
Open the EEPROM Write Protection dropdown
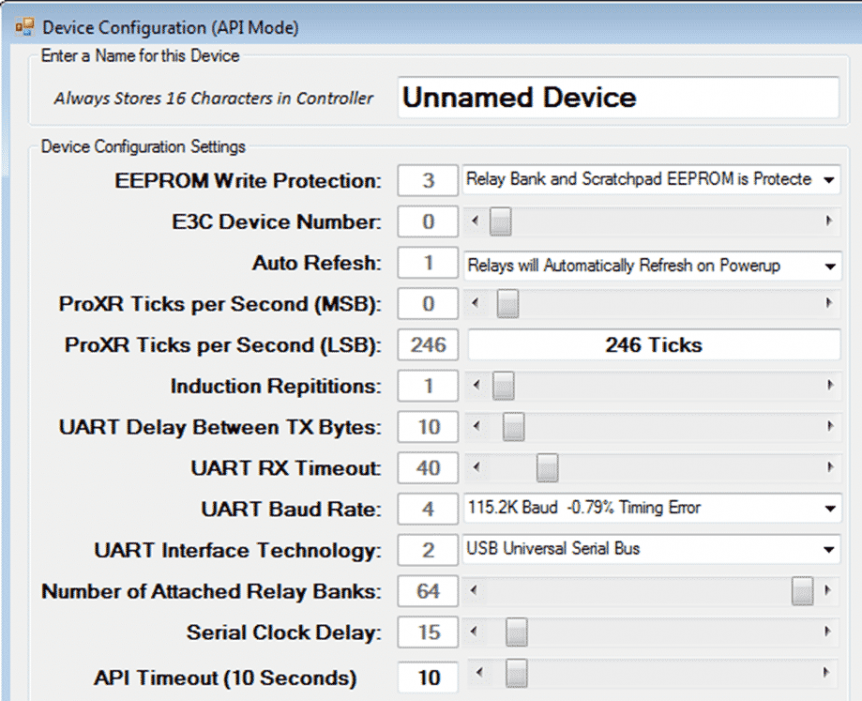coord(828,181)
